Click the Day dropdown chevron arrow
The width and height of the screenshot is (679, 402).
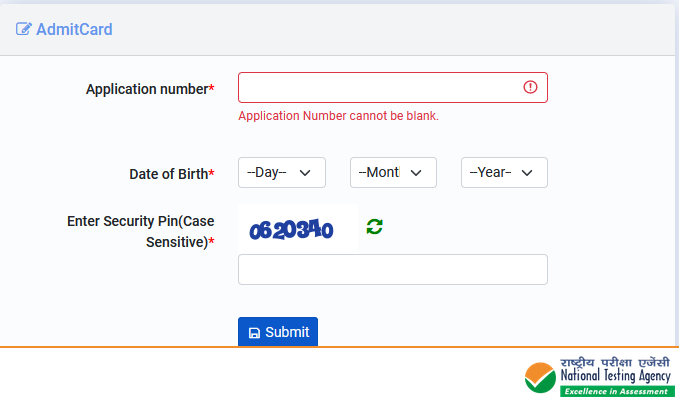pos(305,173)
